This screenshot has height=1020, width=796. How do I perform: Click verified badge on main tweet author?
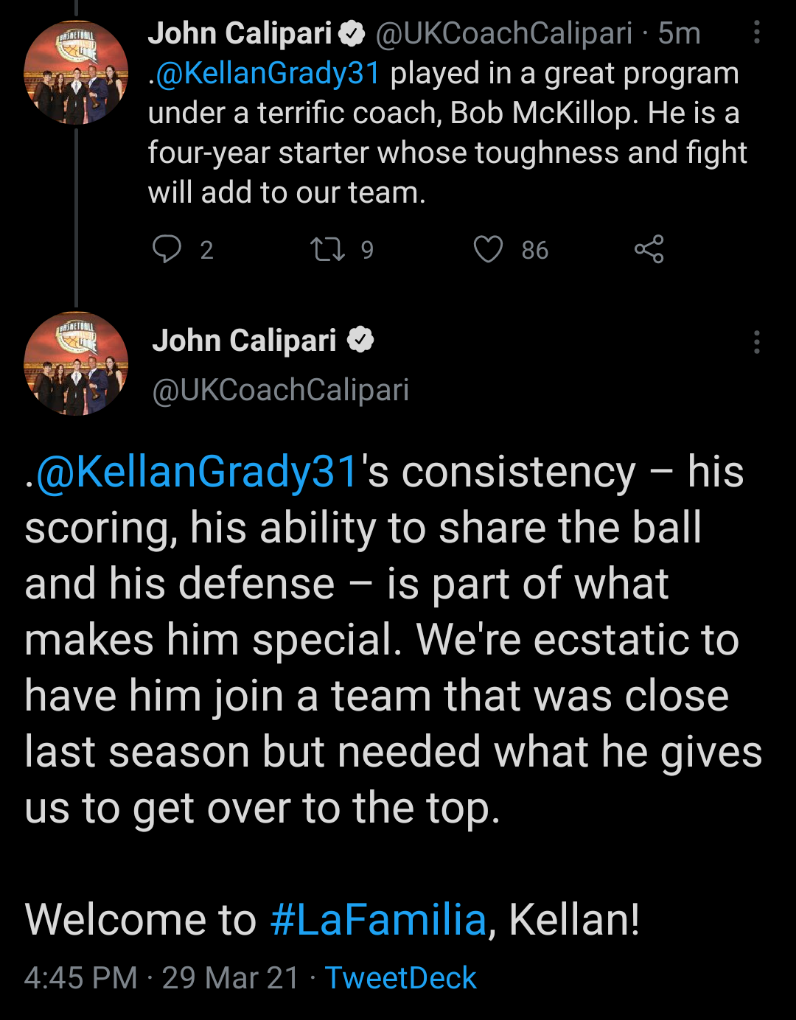coord(360,341)
